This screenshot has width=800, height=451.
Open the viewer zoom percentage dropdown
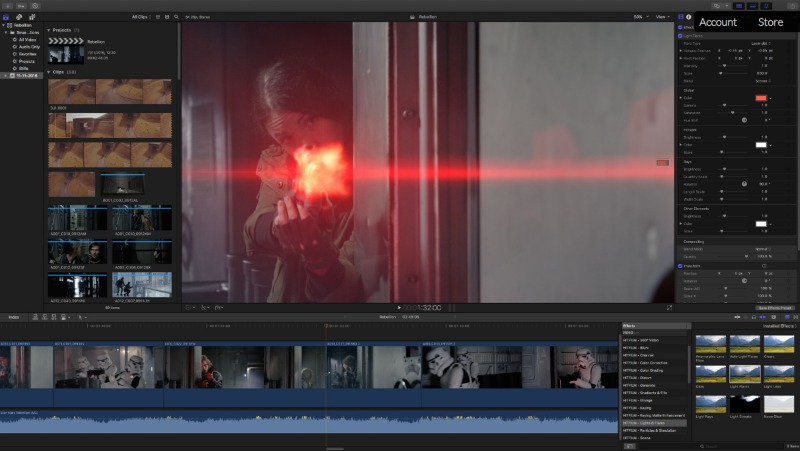pyautogui.click(x=641, y=17)
